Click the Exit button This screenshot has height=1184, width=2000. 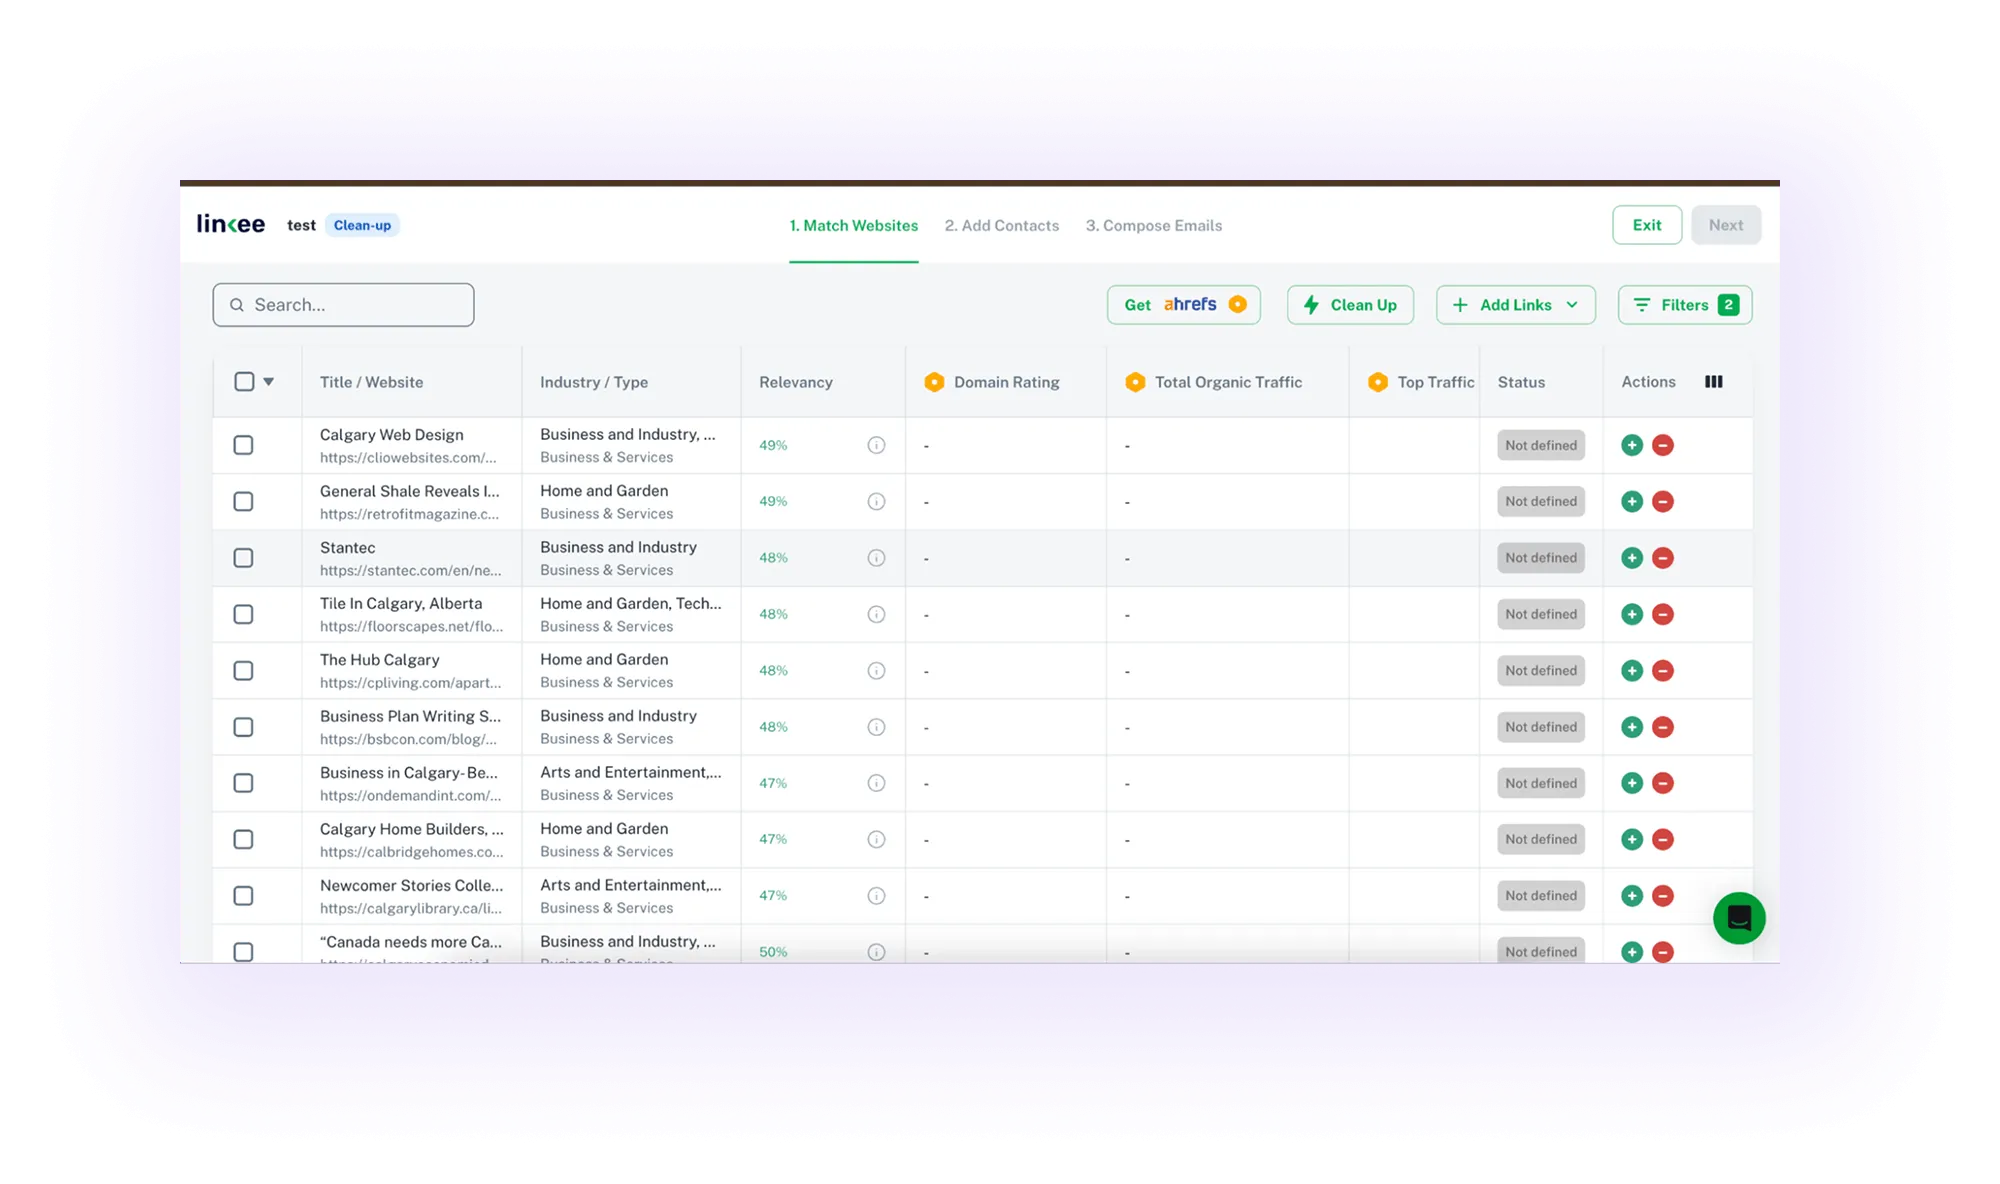click(x=1646, y=225)
